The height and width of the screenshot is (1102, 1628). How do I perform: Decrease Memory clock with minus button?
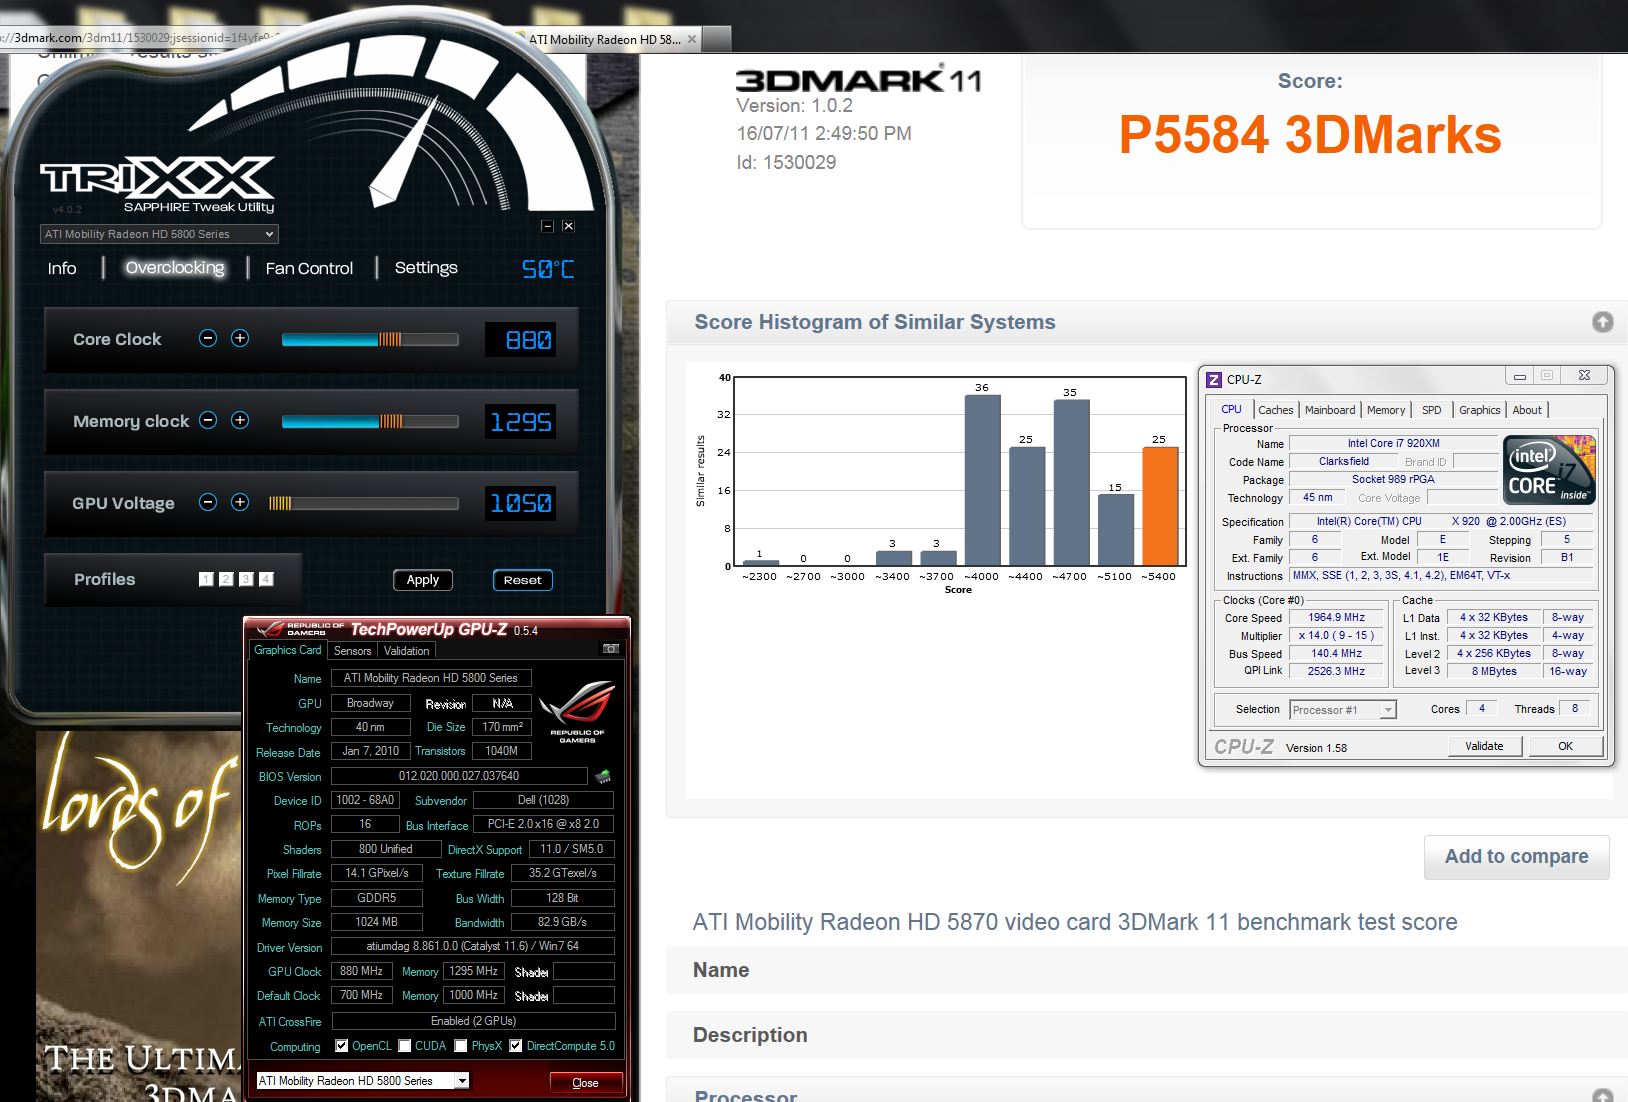[x=208, y=420]
